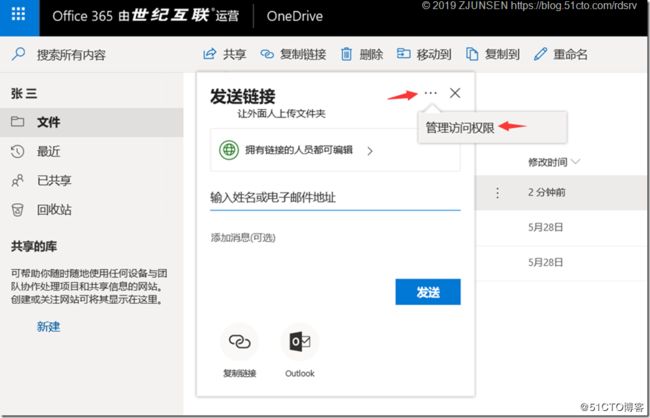650x418 pixels.
Task: Click the people icon beside 已共享
Action: (x=17, y=180)
